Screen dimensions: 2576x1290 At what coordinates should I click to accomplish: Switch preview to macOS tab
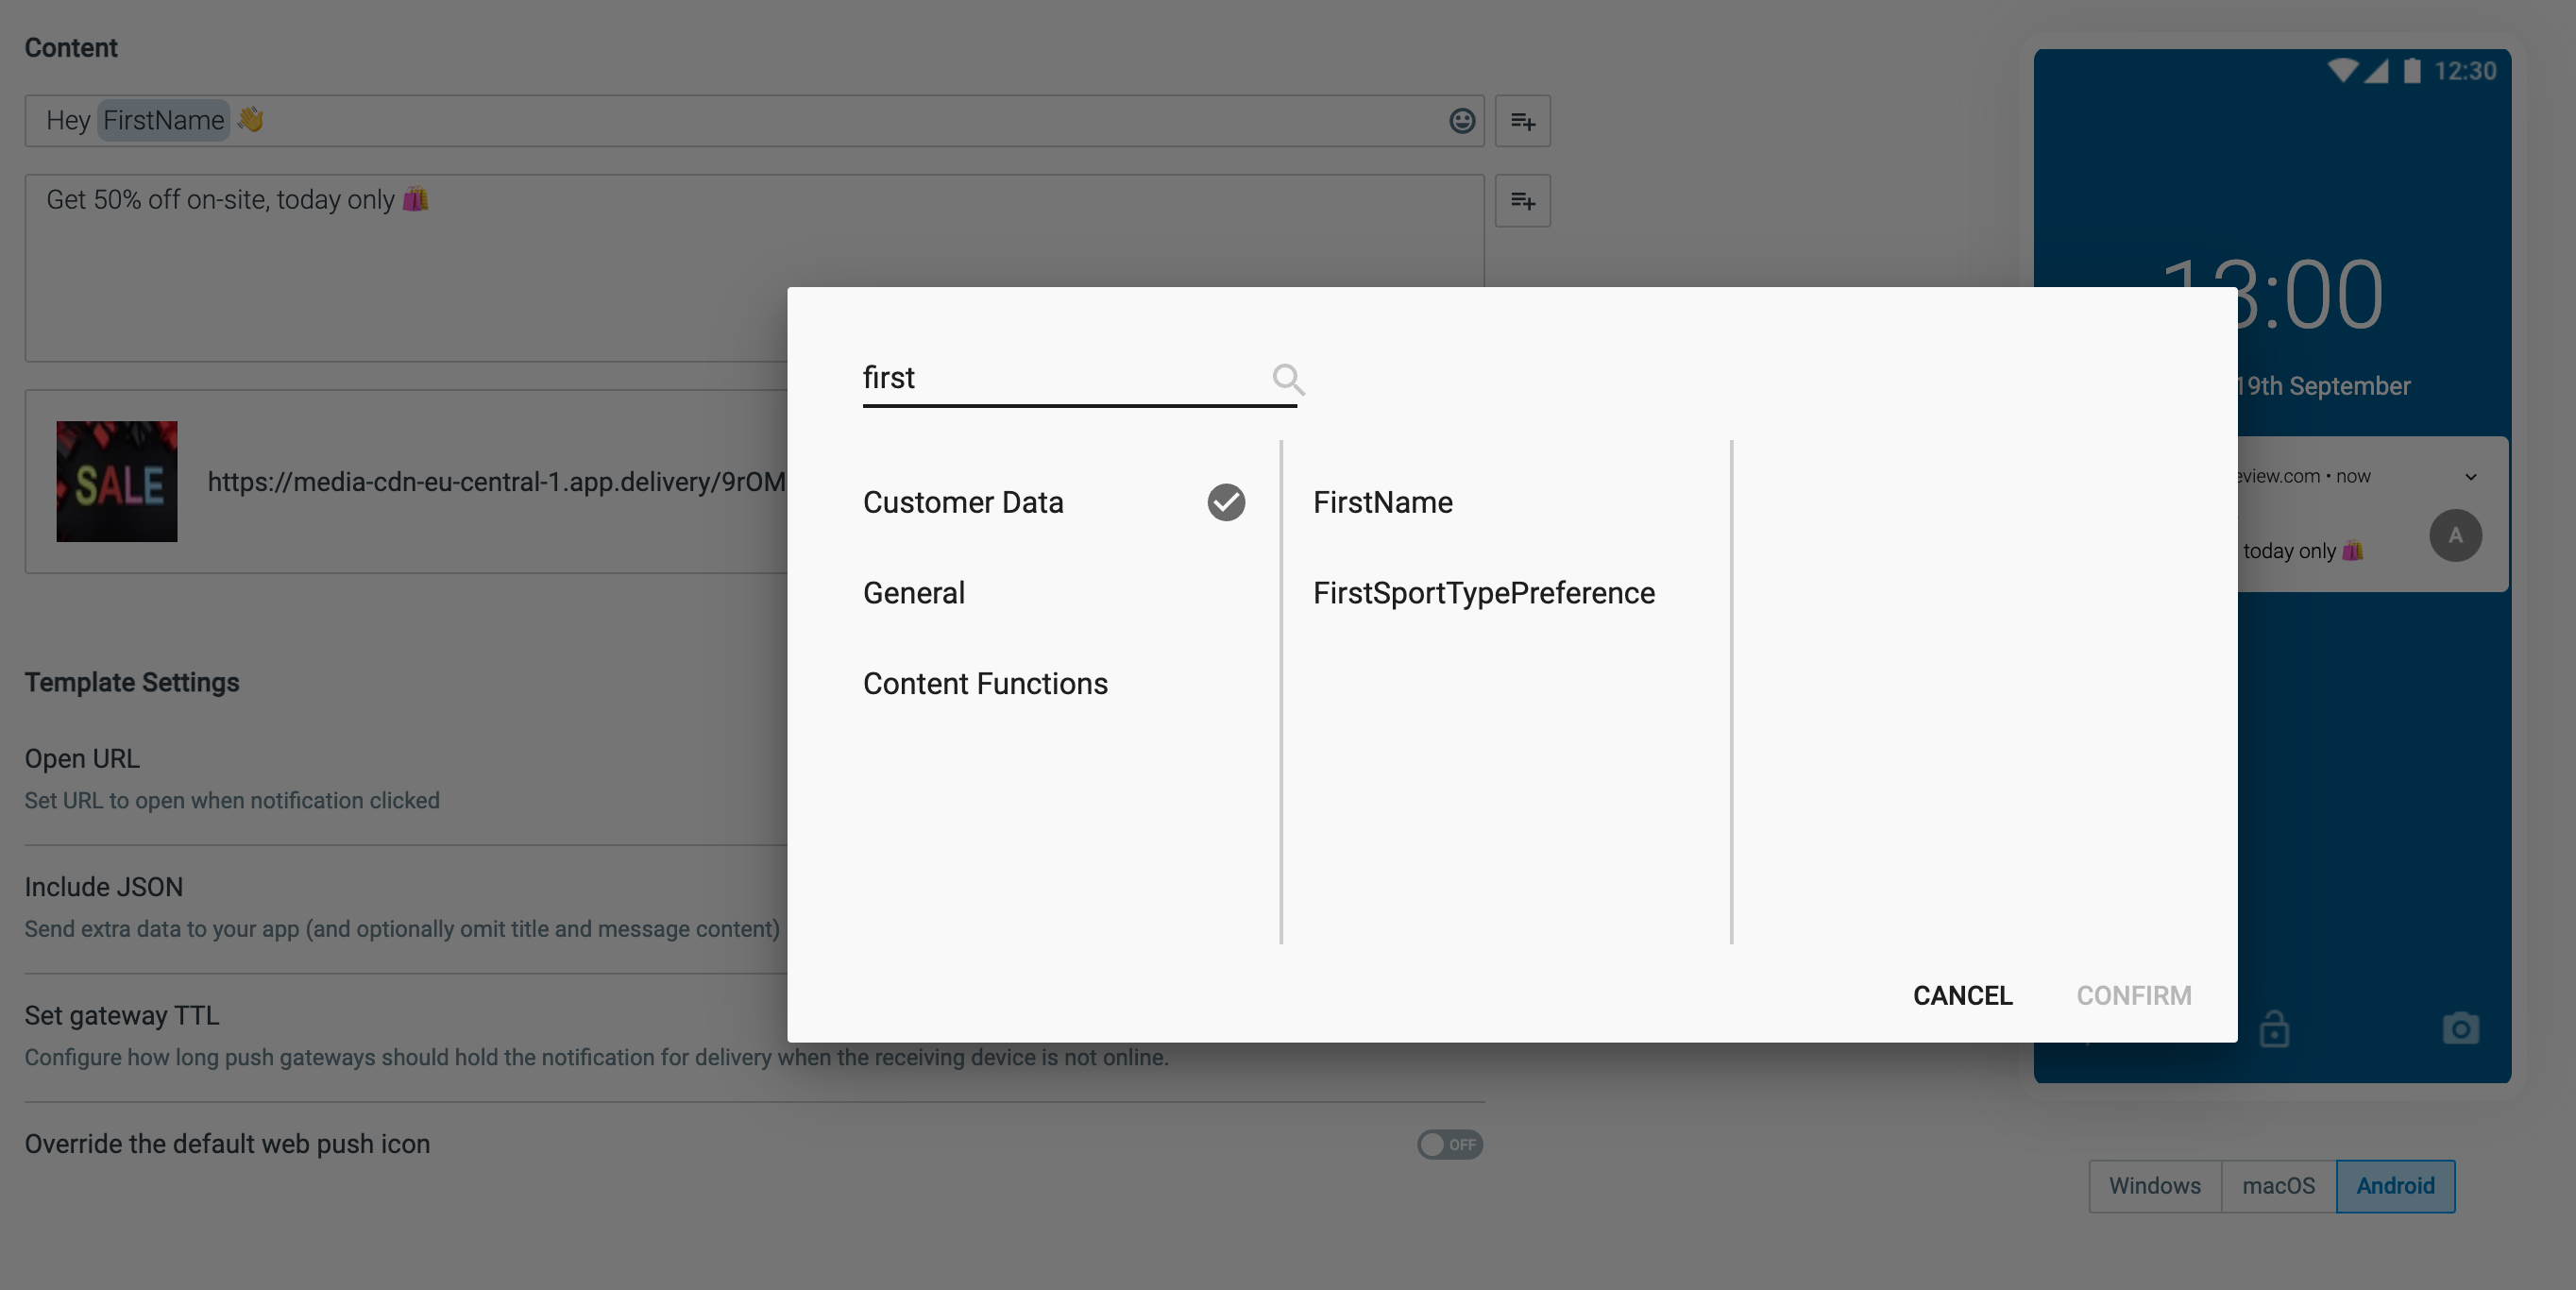pyautogui.click(x=2278, y=1186)
